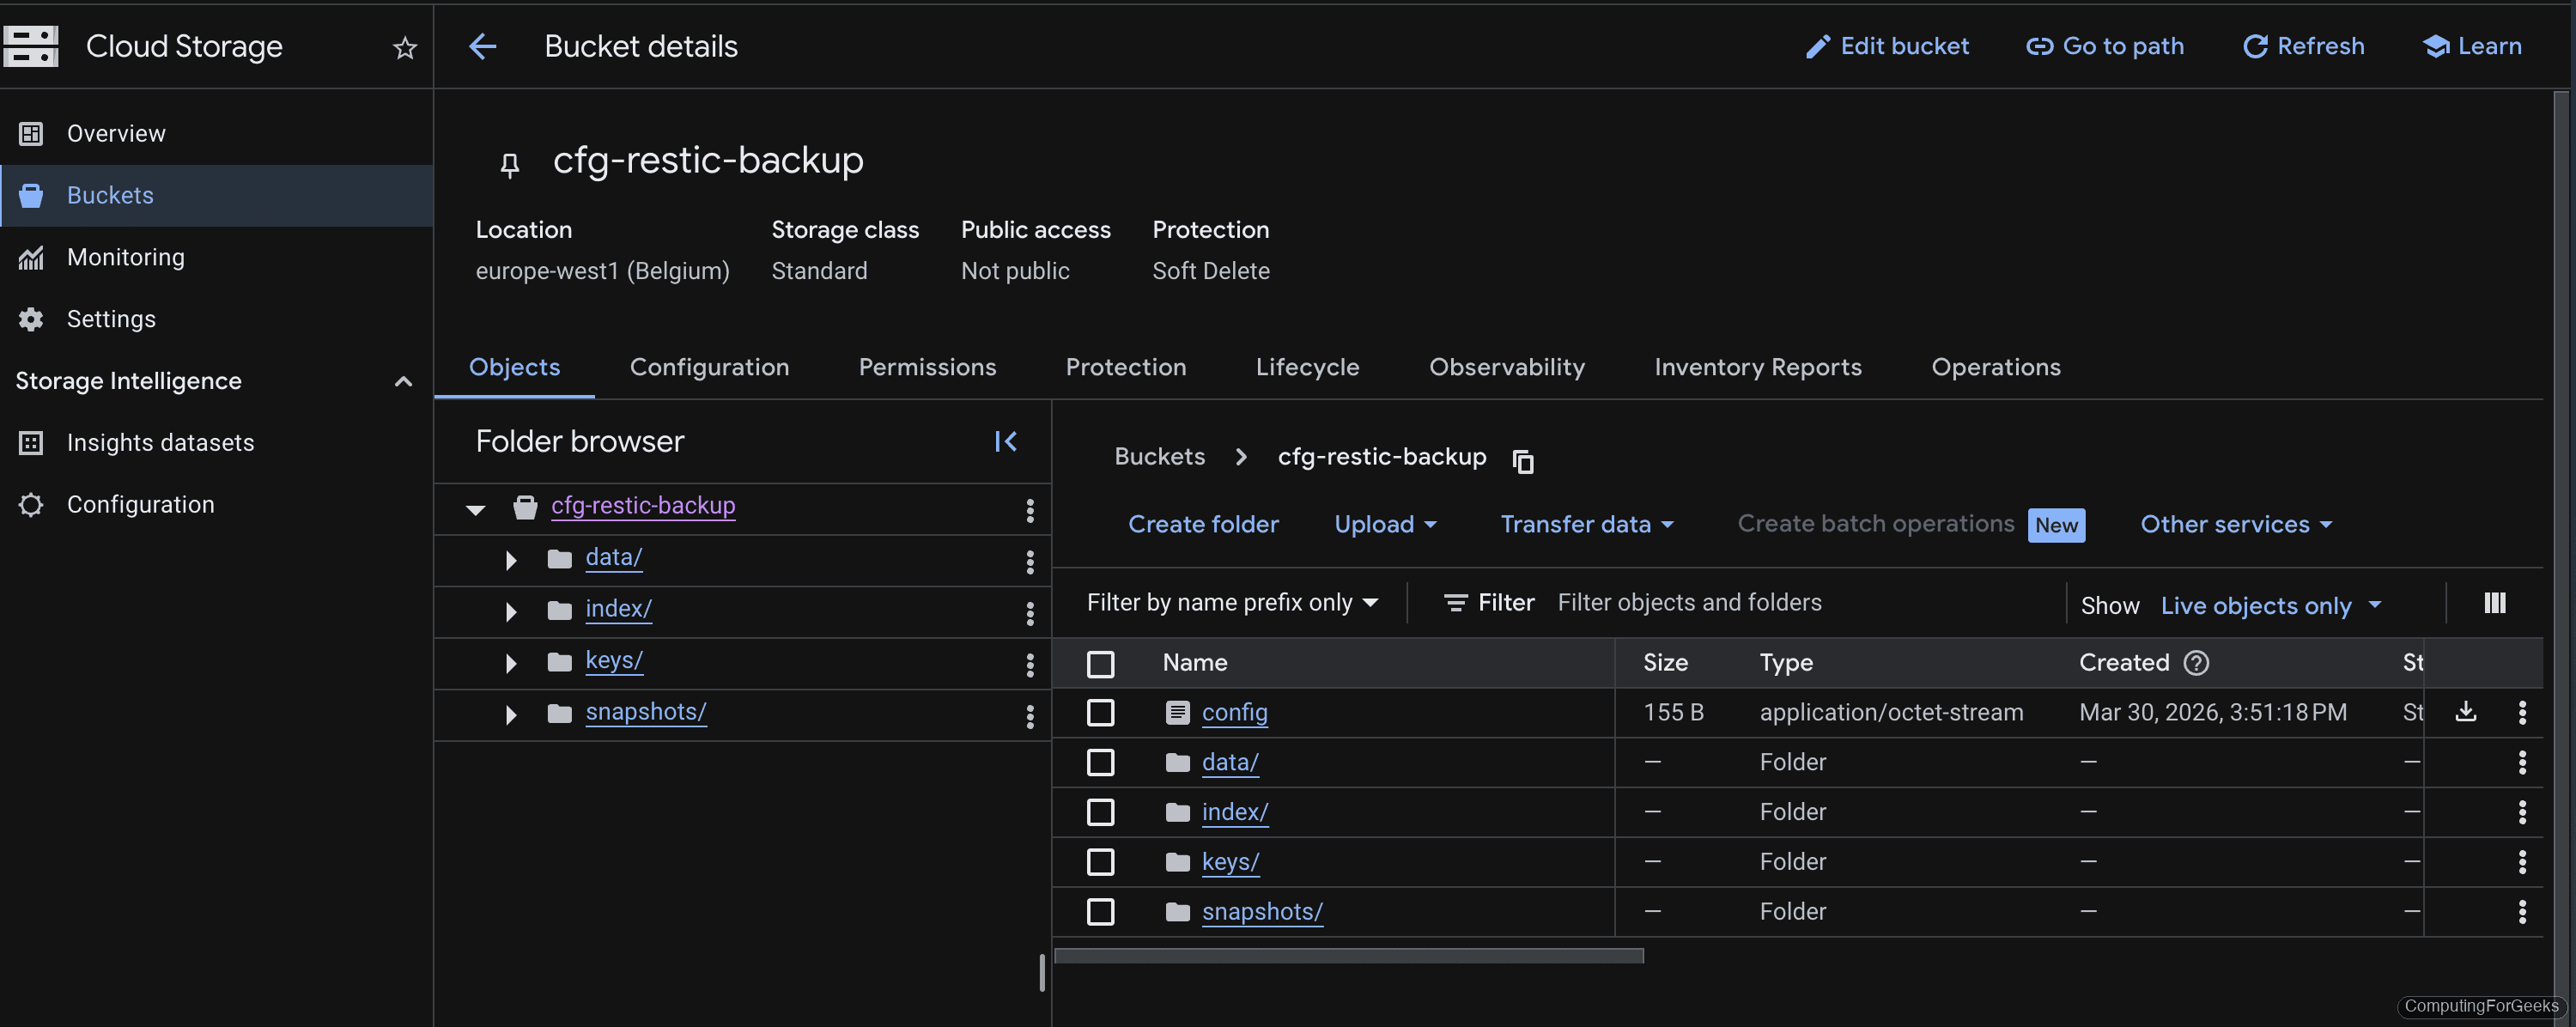Pin the cfg-restic-backup bucket
Image resolution: width=2576 pixels, height=1027 pixels.
pos(511,162)
